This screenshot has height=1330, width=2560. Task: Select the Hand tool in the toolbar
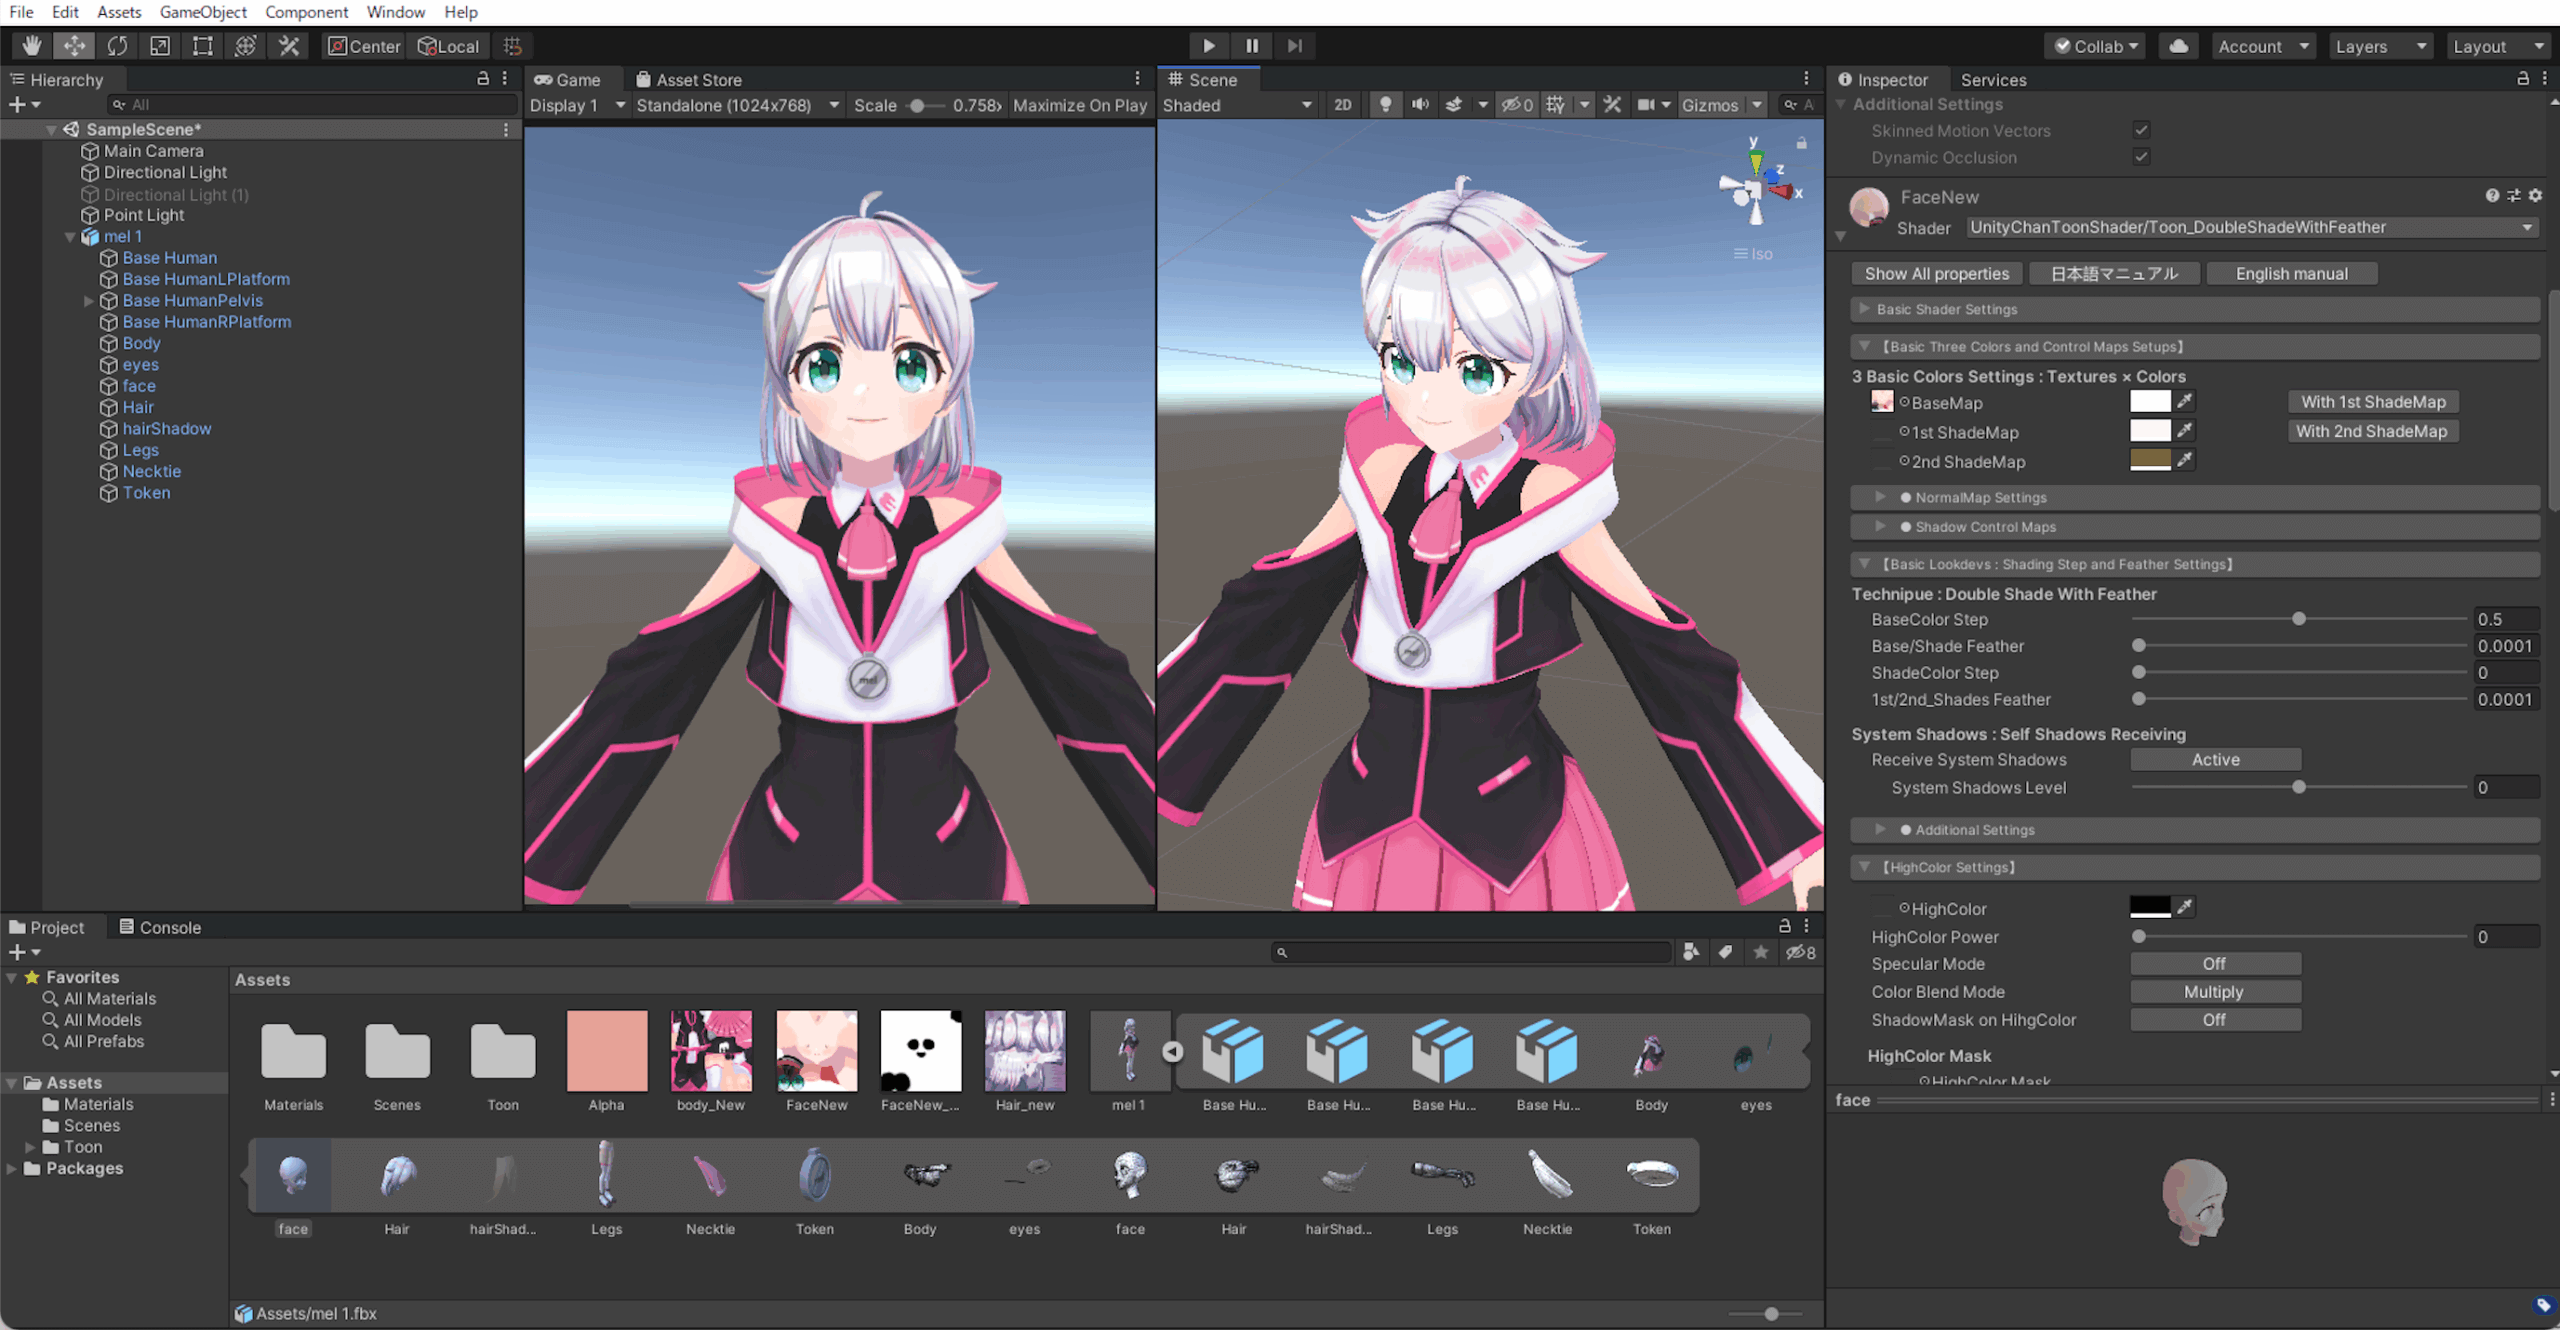31,45
